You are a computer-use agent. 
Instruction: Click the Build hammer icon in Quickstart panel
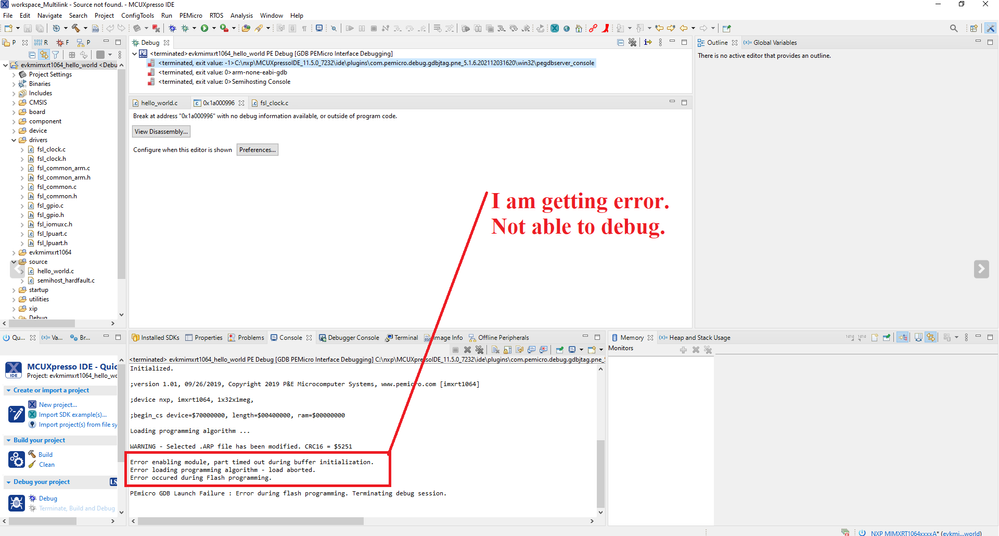(32, 454)
